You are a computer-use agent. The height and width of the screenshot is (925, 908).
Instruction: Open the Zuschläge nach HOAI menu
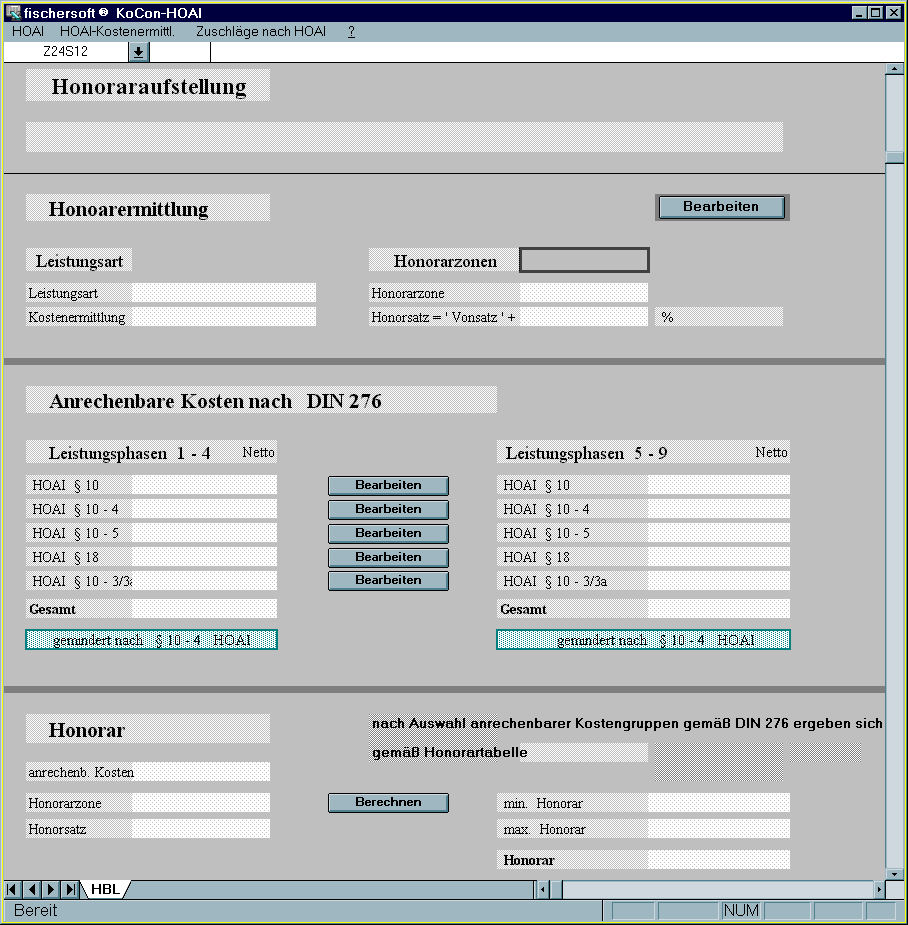(x=261, y=32)
